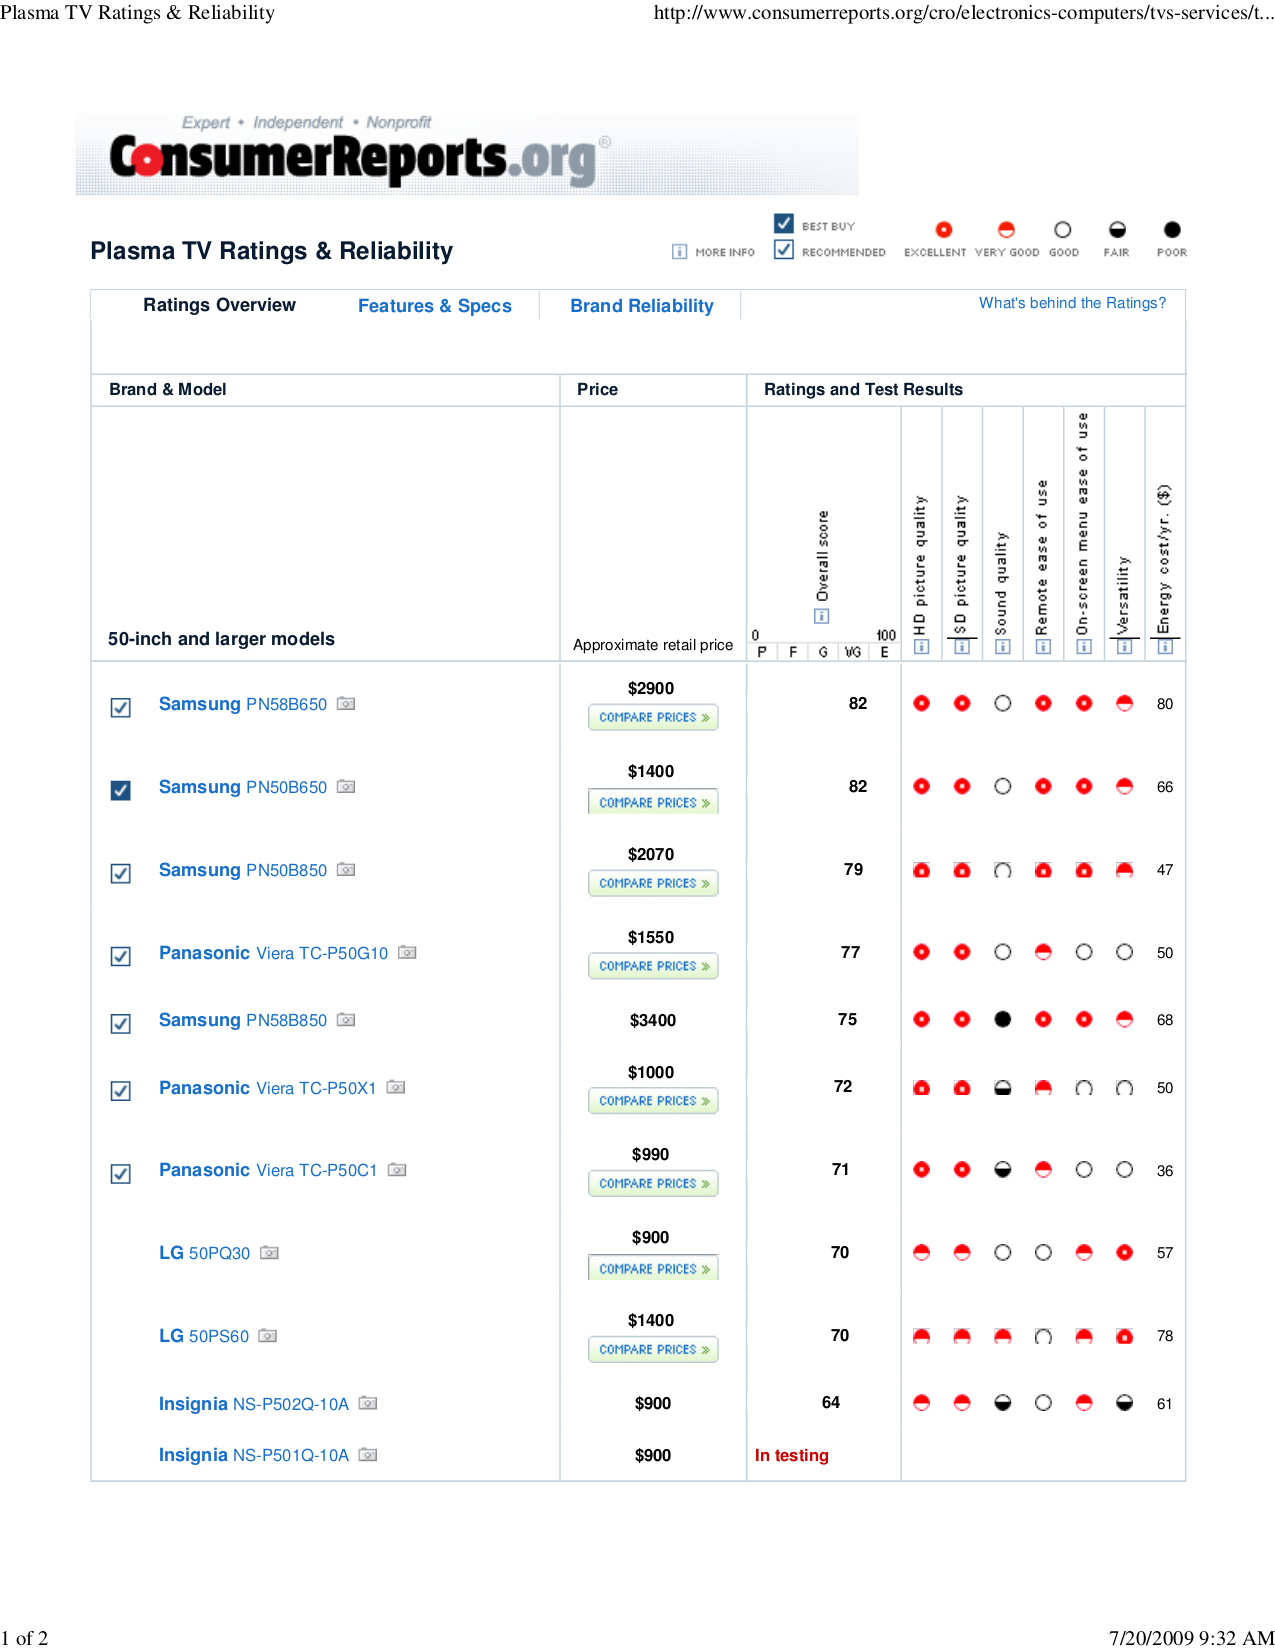Click the Very Good rating symbol in legend
The height and width of the screenshot is (1651, 1275).
point(1007,230)
